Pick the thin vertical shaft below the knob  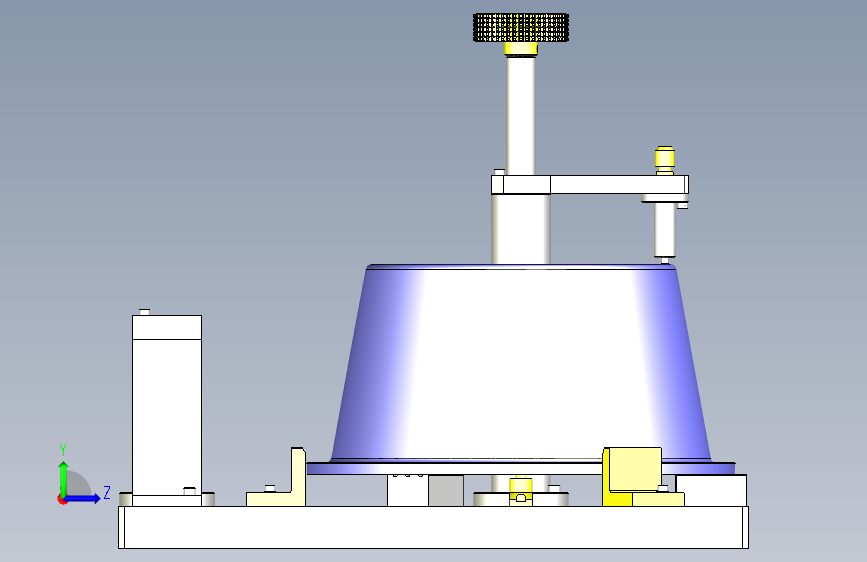[x=520, y=115]
